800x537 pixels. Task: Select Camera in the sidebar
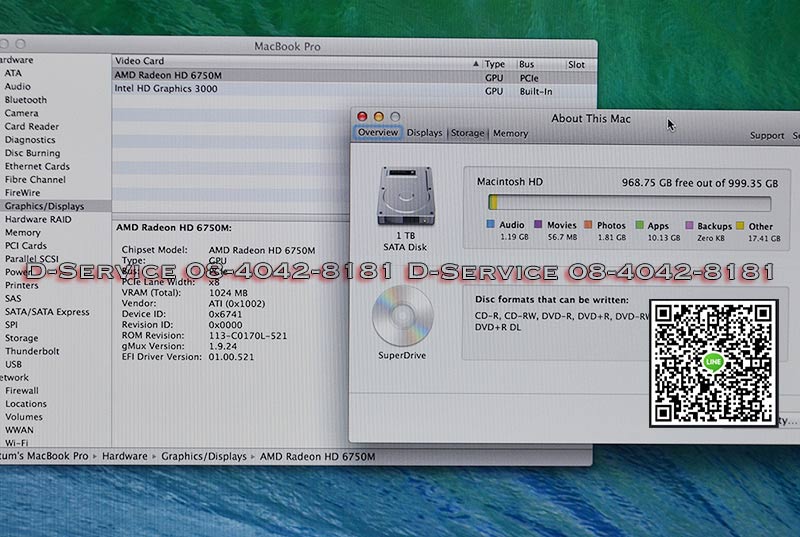click(x=21, y=113)
